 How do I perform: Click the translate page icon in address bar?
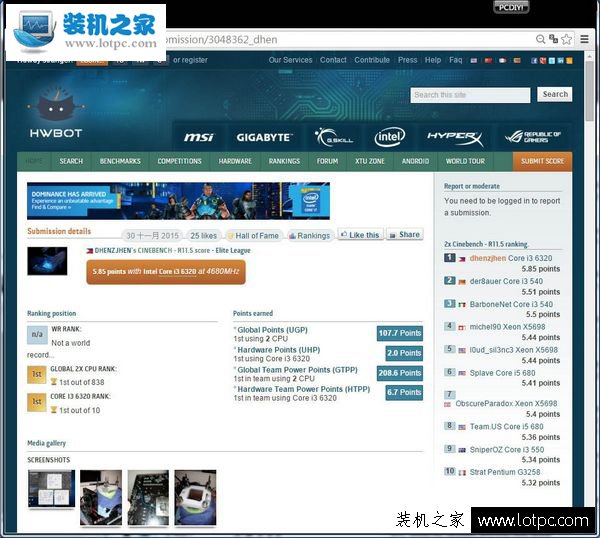tap(553, 39)
